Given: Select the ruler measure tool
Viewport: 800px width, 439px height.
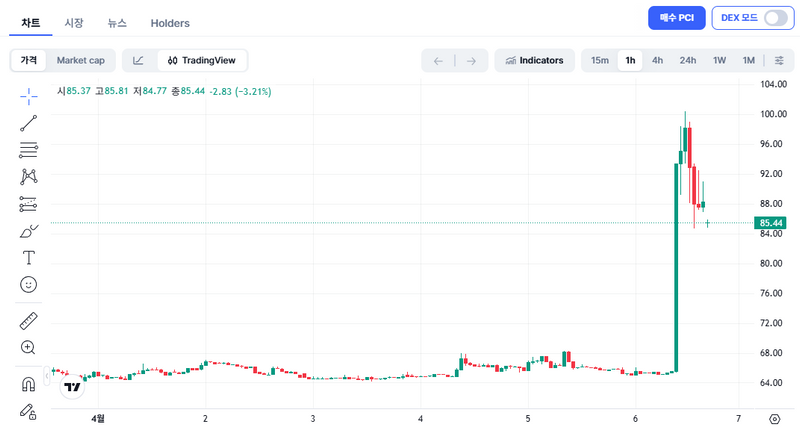Looking at the screenshot, I should pyautogui.click(x=28, y=321).
